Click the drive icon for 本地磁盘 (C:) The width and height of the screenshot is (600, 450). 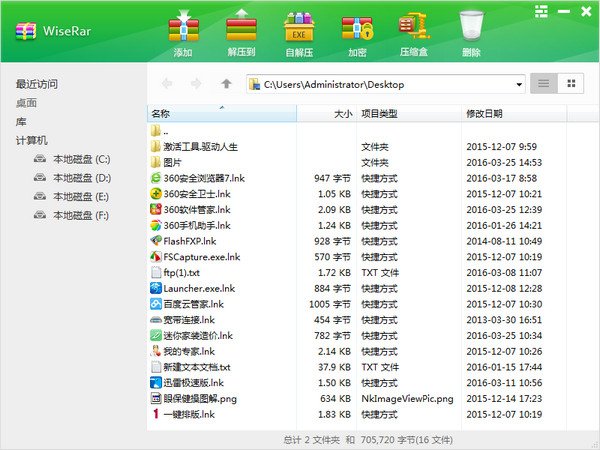(x=40, y=158)
